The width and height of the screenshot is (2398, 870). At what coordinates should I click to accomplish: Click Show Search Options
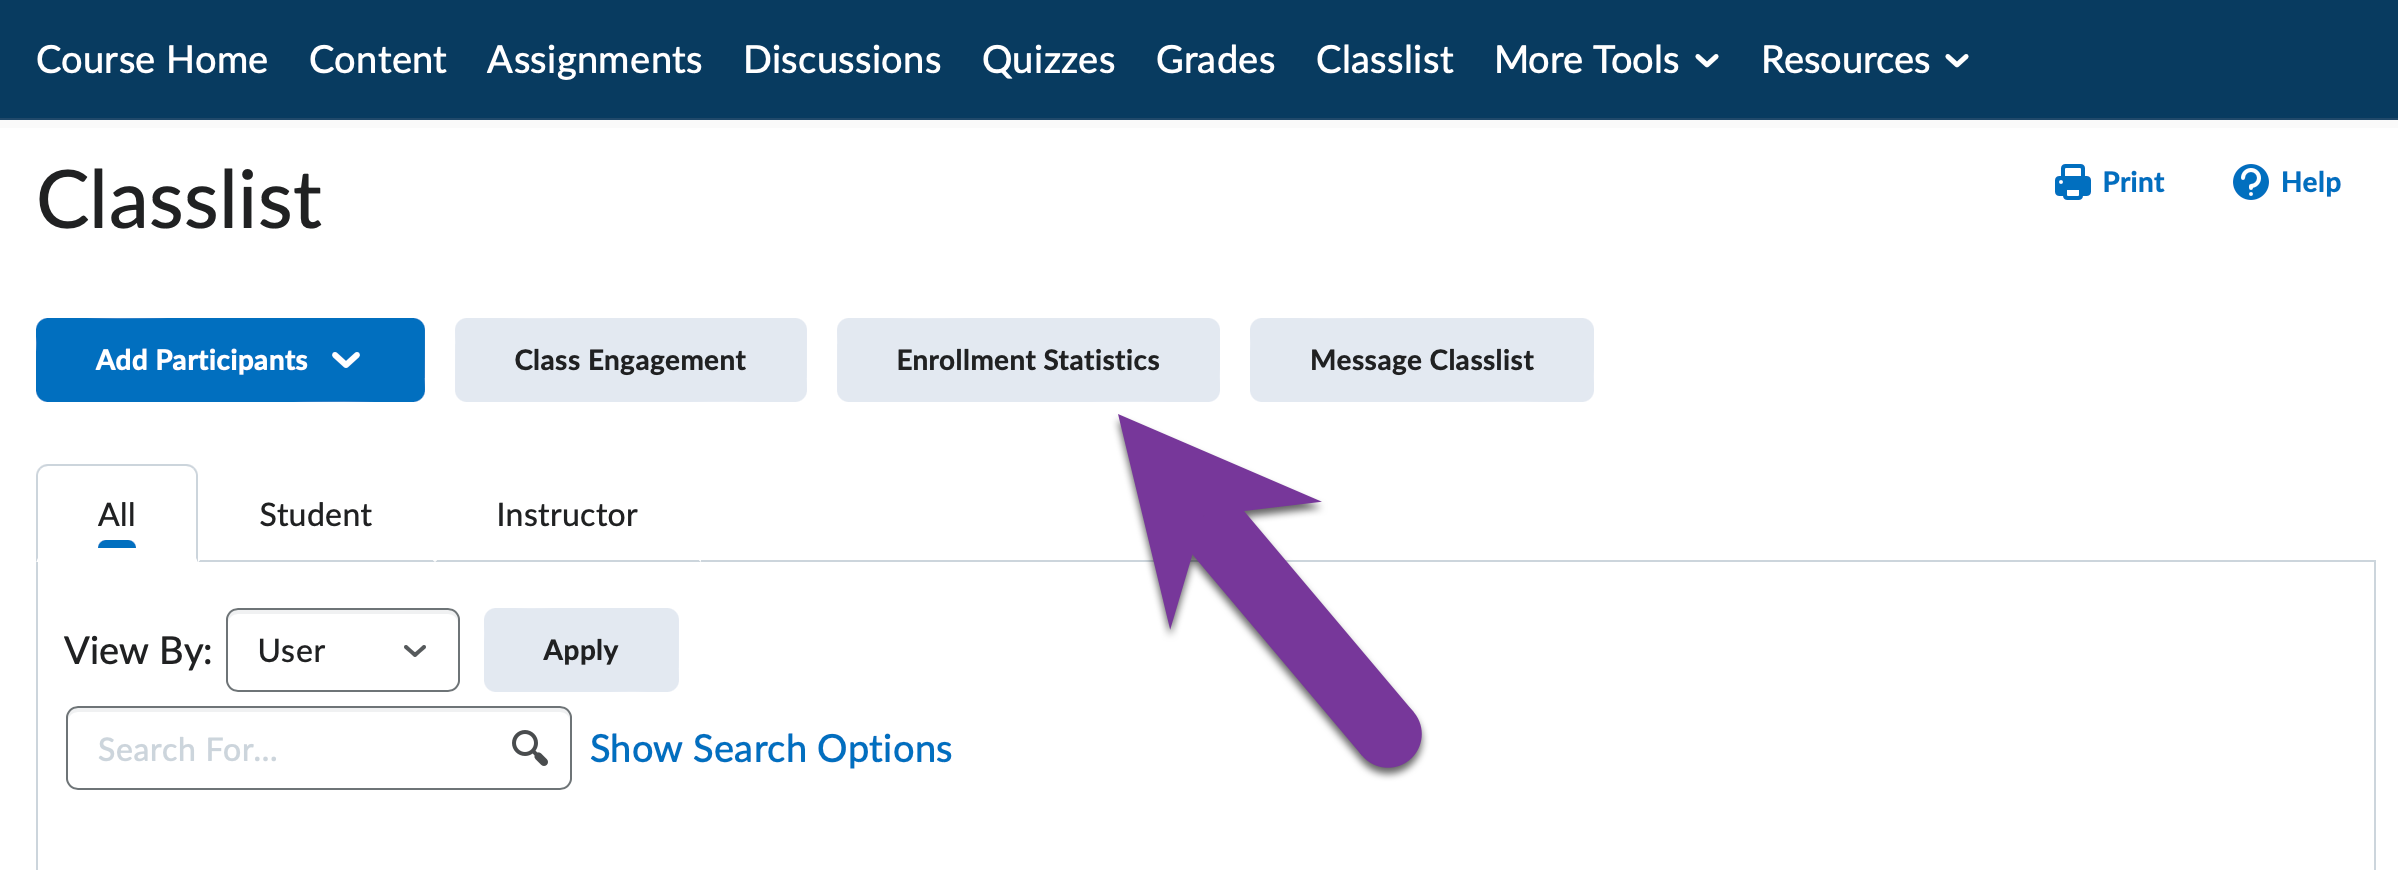(770, 747)
